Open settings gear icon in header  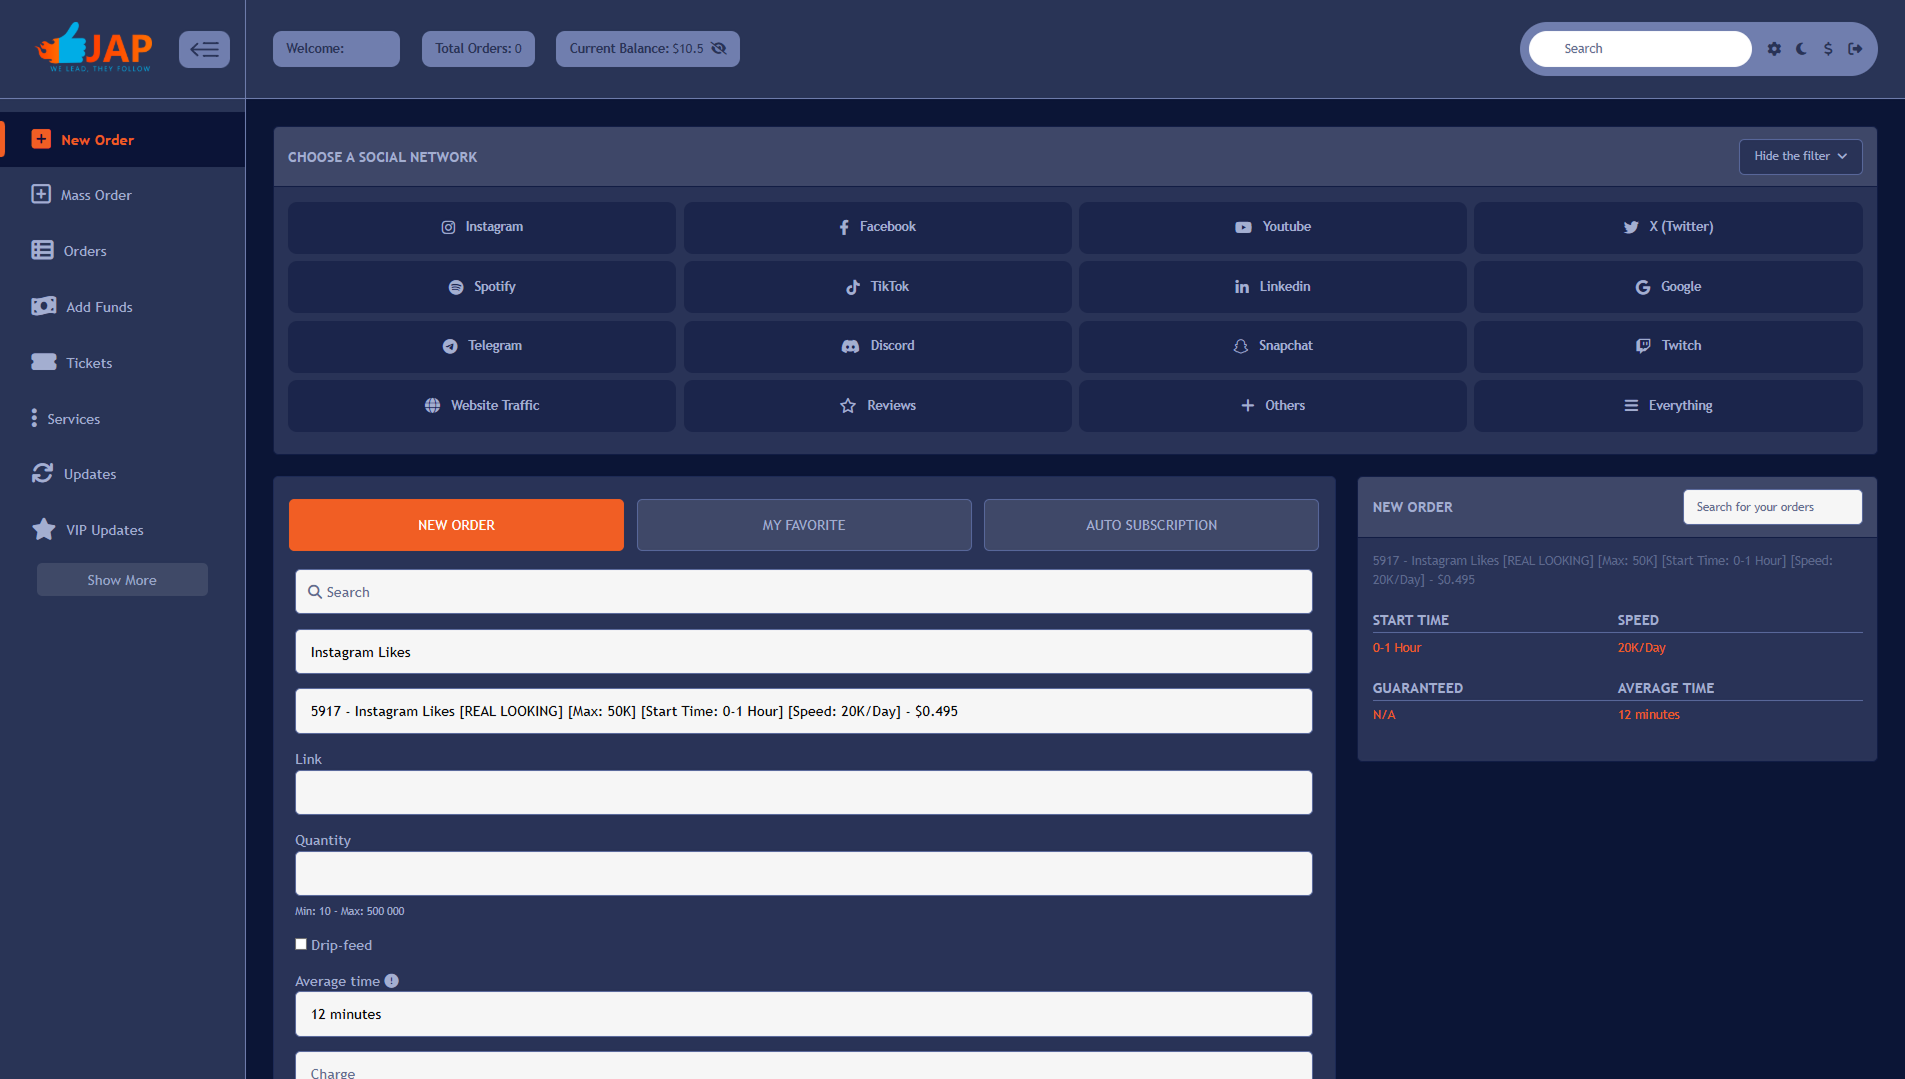tap(1774, 48)
